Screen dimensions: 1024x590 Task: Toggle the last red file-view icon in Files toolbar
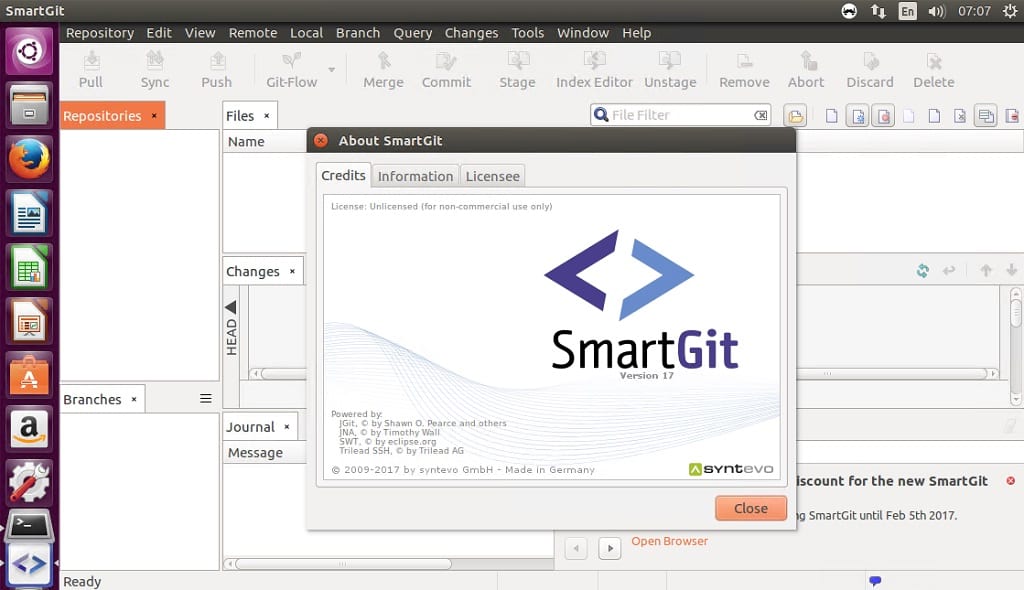(x=1012, y=116)
